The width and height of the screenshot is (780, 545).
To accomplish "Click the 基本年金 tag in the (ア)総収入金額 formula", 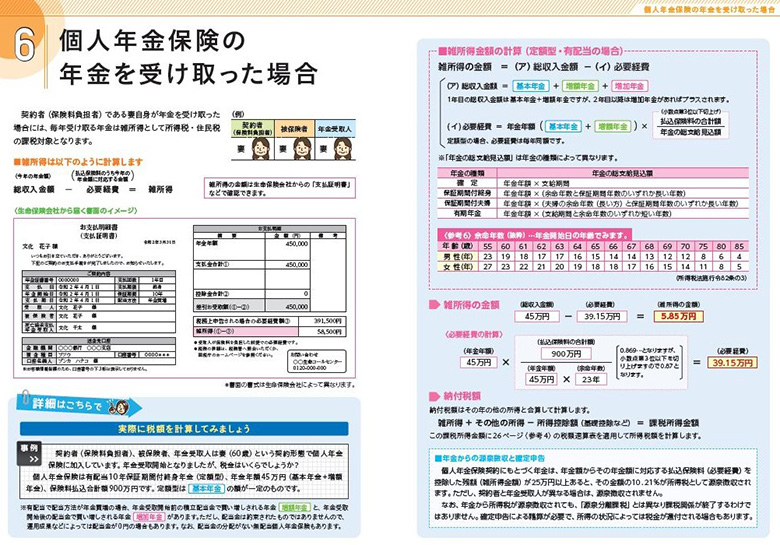I will click(530, 86).
